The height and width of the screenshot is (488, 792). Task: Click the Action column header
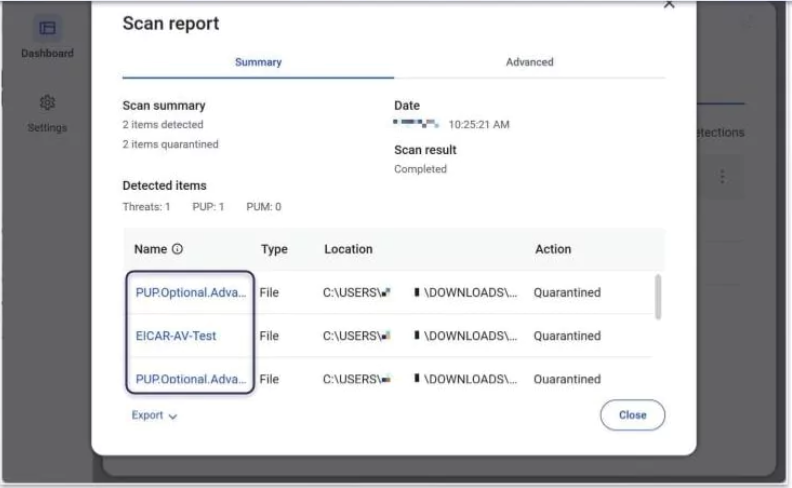click(x=553, y=249)
